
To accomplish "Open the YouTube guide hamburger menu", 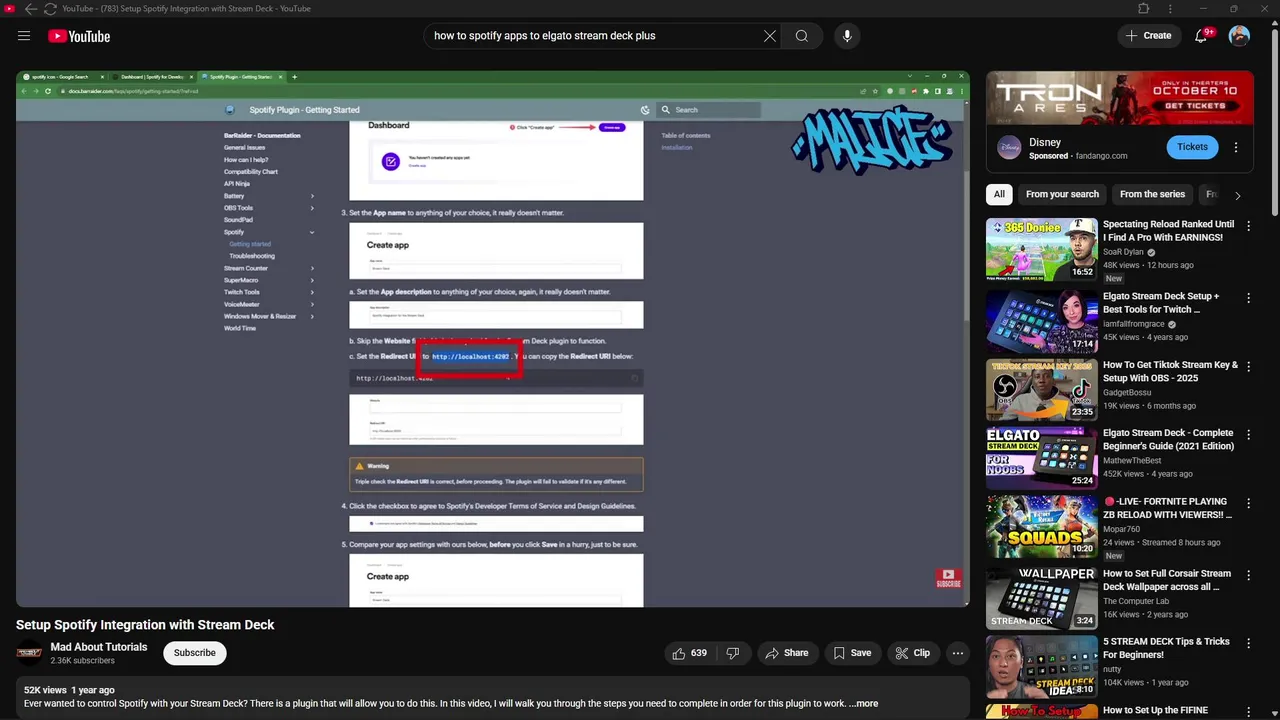I will click(x=24, y=36).
